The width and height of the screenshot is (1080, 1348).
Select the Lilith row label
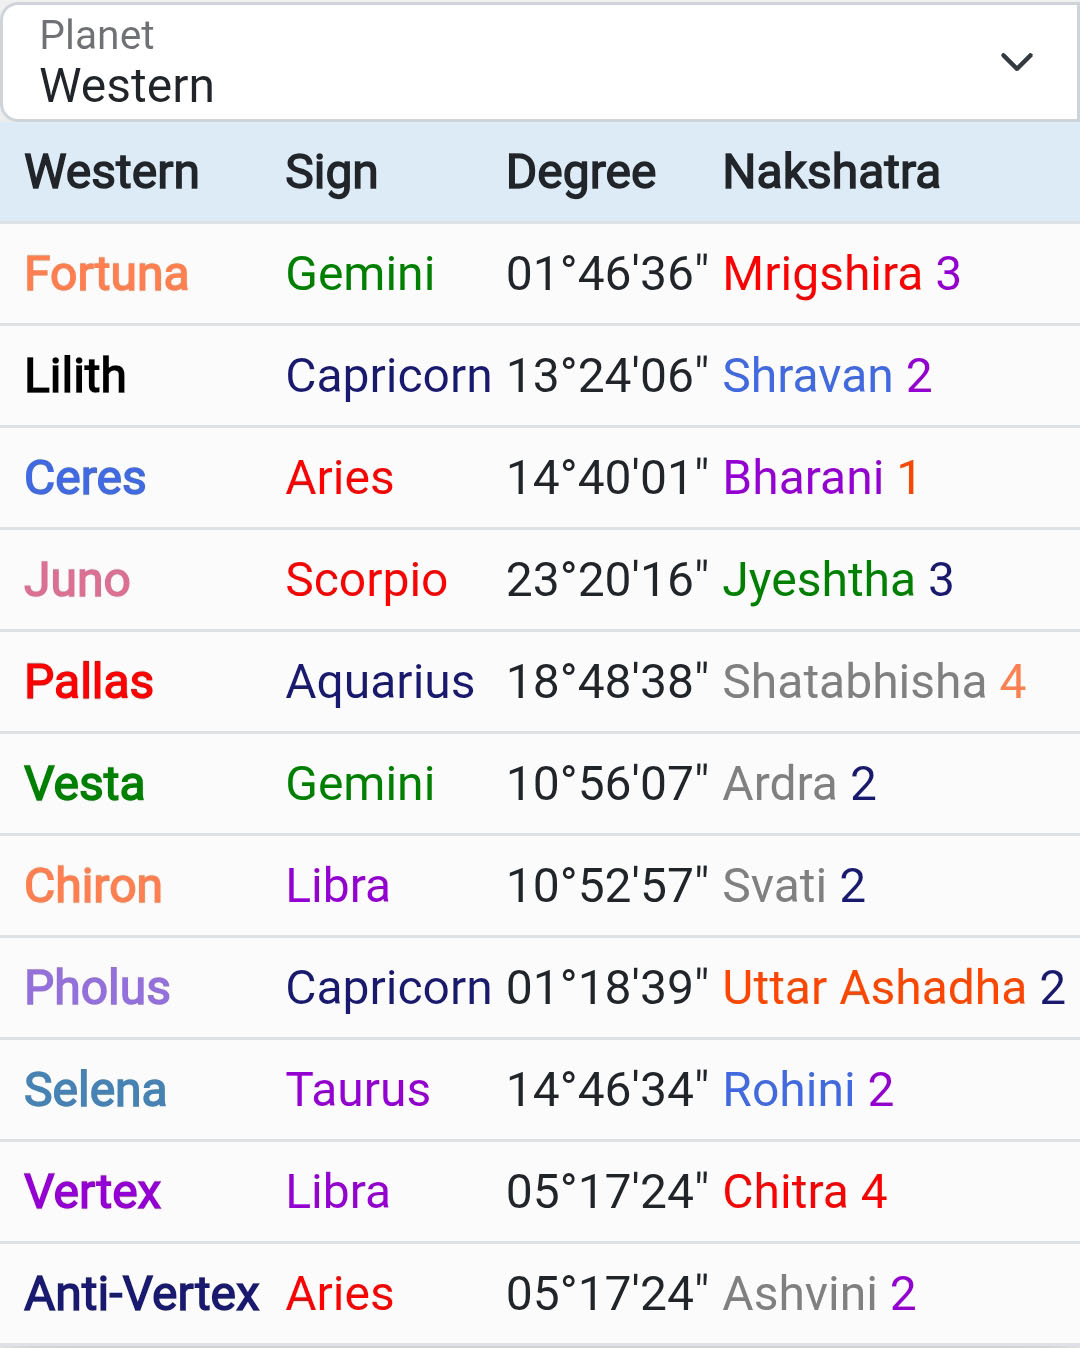pyautogui.click(x=75, y=376)
